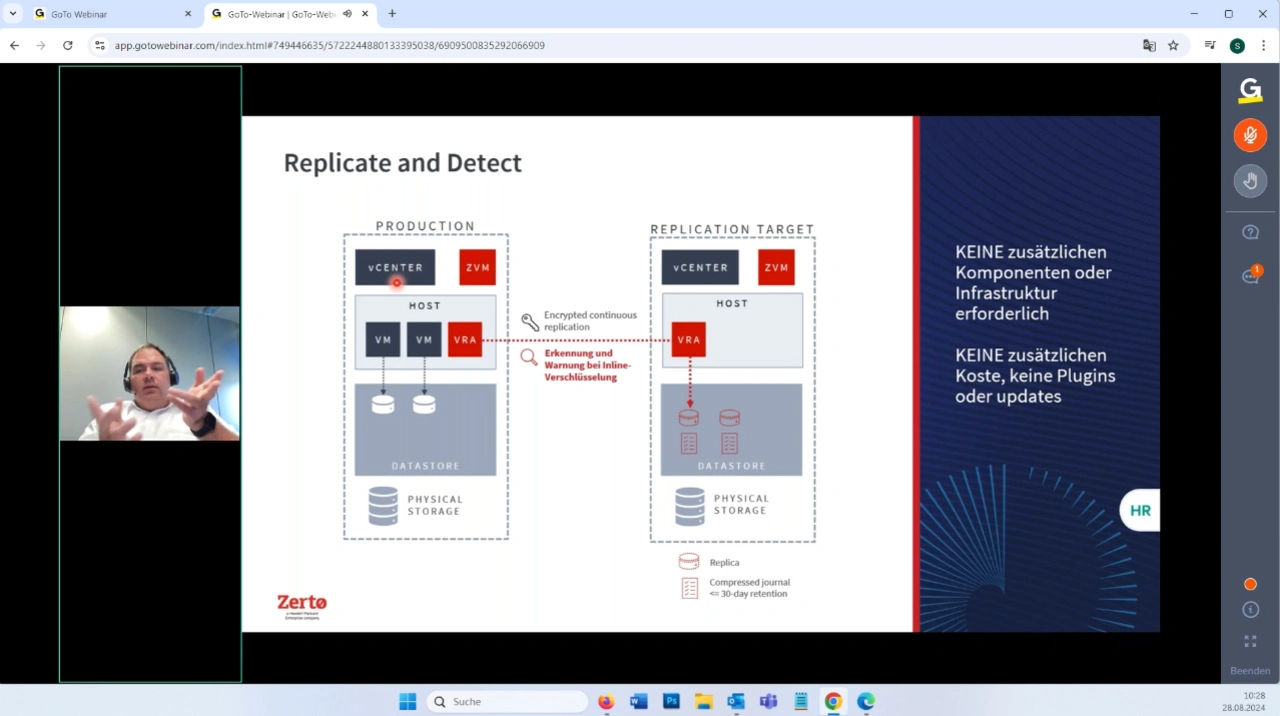Open Chrome's three-dot menu
The image size is (1280, 716).
[1264, 45]
